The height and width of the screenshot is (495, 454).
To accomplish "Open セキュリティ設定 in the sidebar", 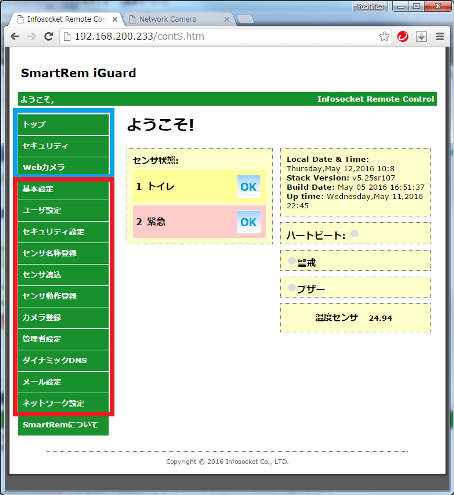I will [x=63, y=232].
